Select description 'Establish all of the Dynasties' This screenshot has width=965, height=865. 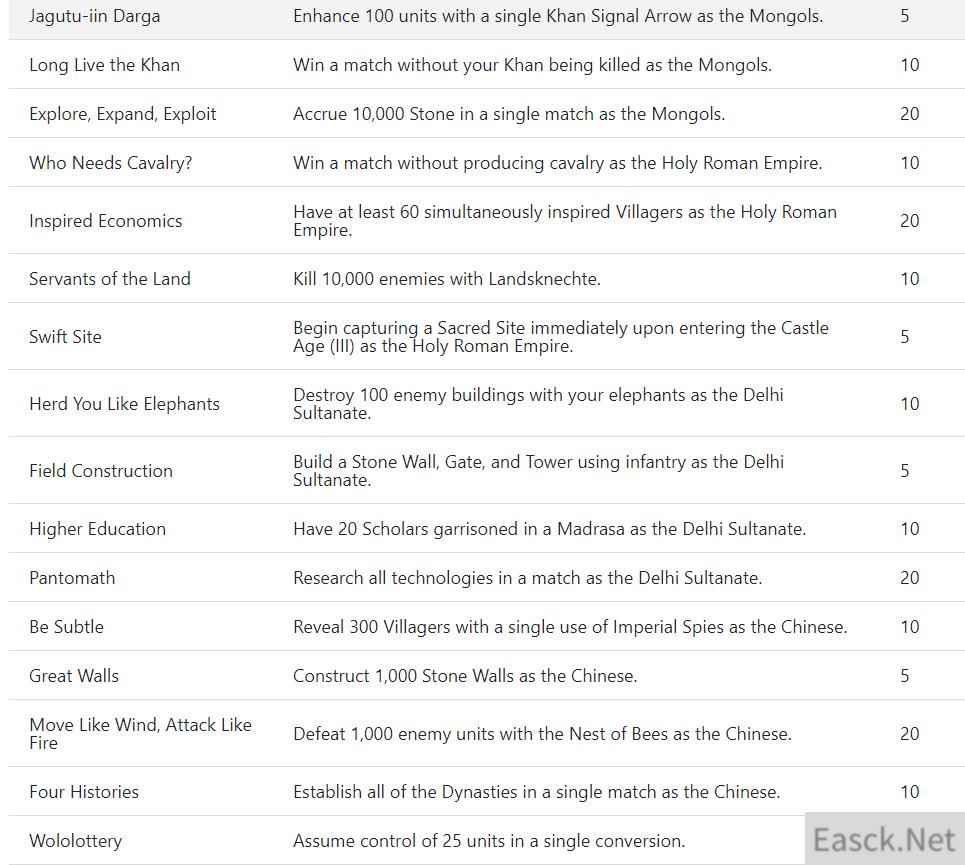tap(537, 792)
